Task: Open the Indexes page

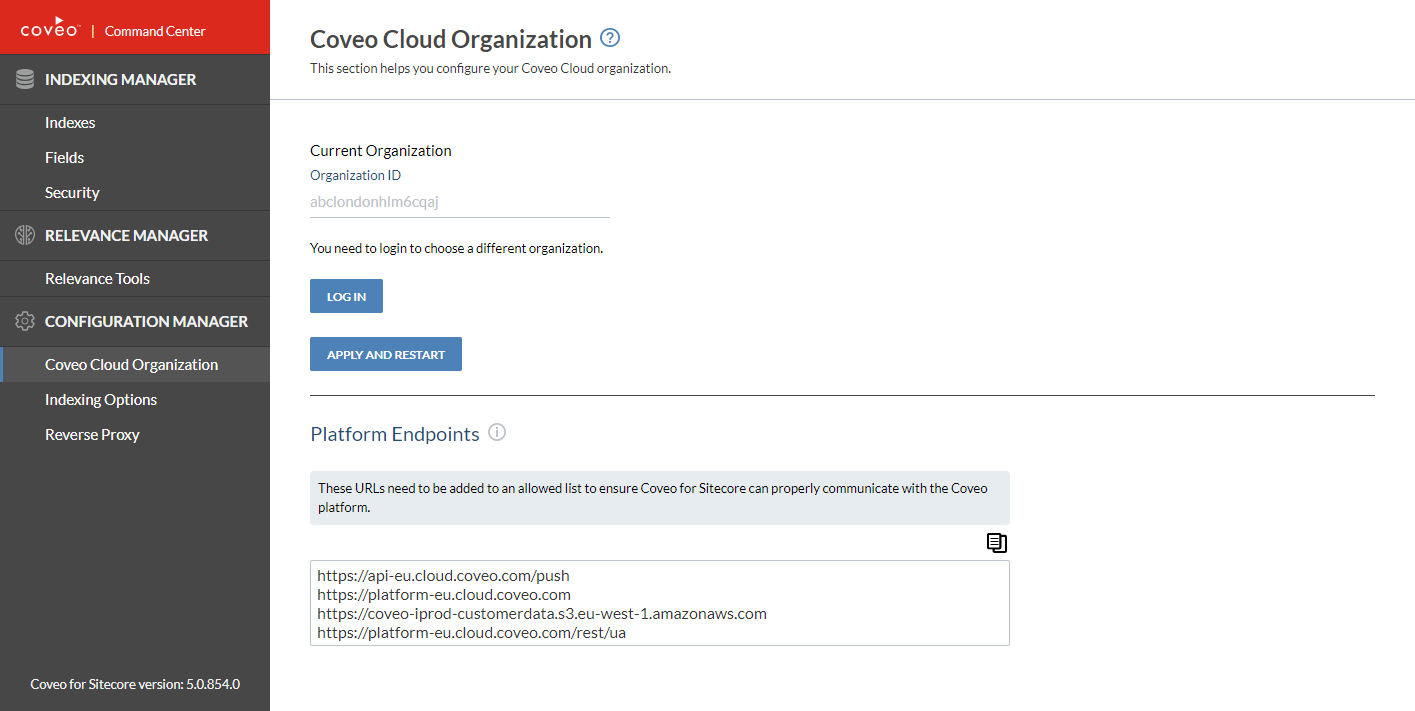Action: click(x=70, y=123)
